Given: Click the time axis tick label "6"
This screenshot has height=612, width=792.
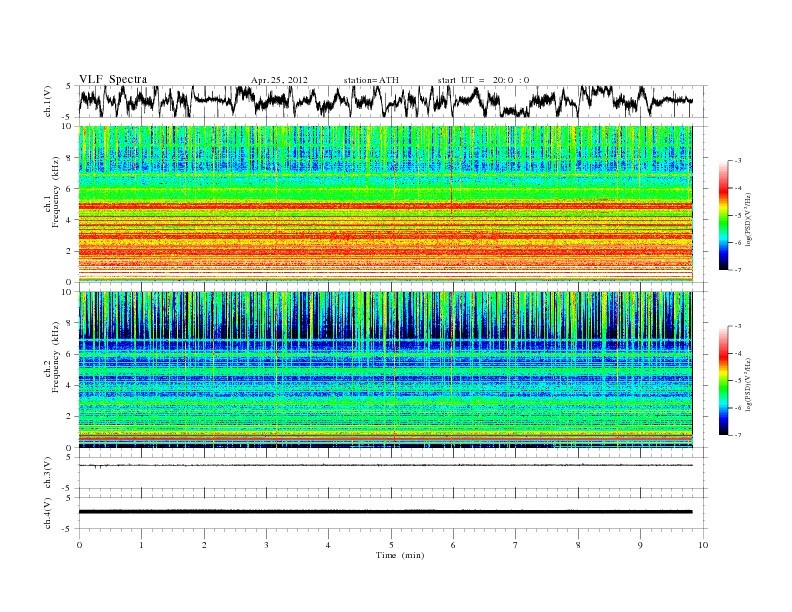Looking at the screenshot, I should [x=453, y=545].
